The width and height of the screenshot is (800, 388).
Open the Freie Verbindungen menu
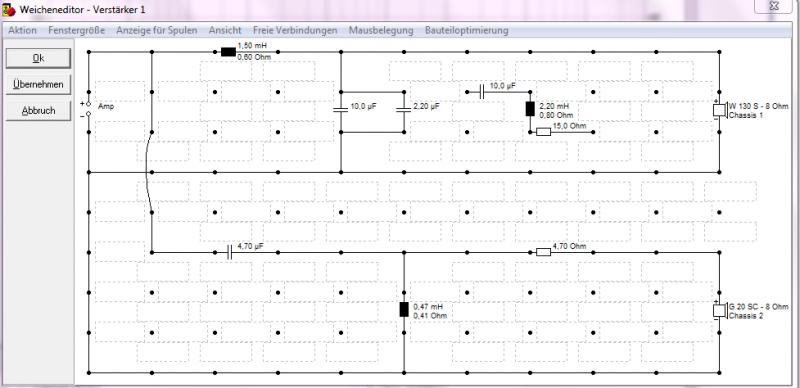pyautogui.click(x=295, y=31)
